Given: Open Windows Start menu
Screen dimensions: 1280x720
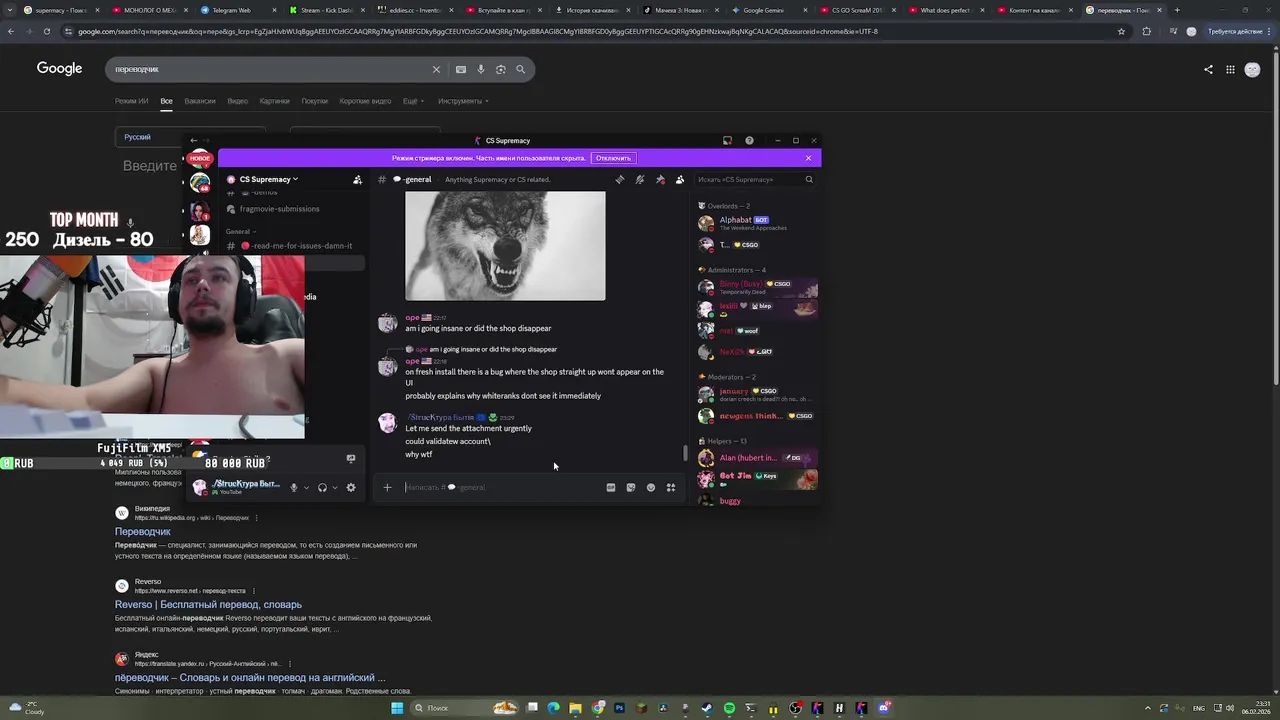Looking at the screenshot, I should (397, 708).
